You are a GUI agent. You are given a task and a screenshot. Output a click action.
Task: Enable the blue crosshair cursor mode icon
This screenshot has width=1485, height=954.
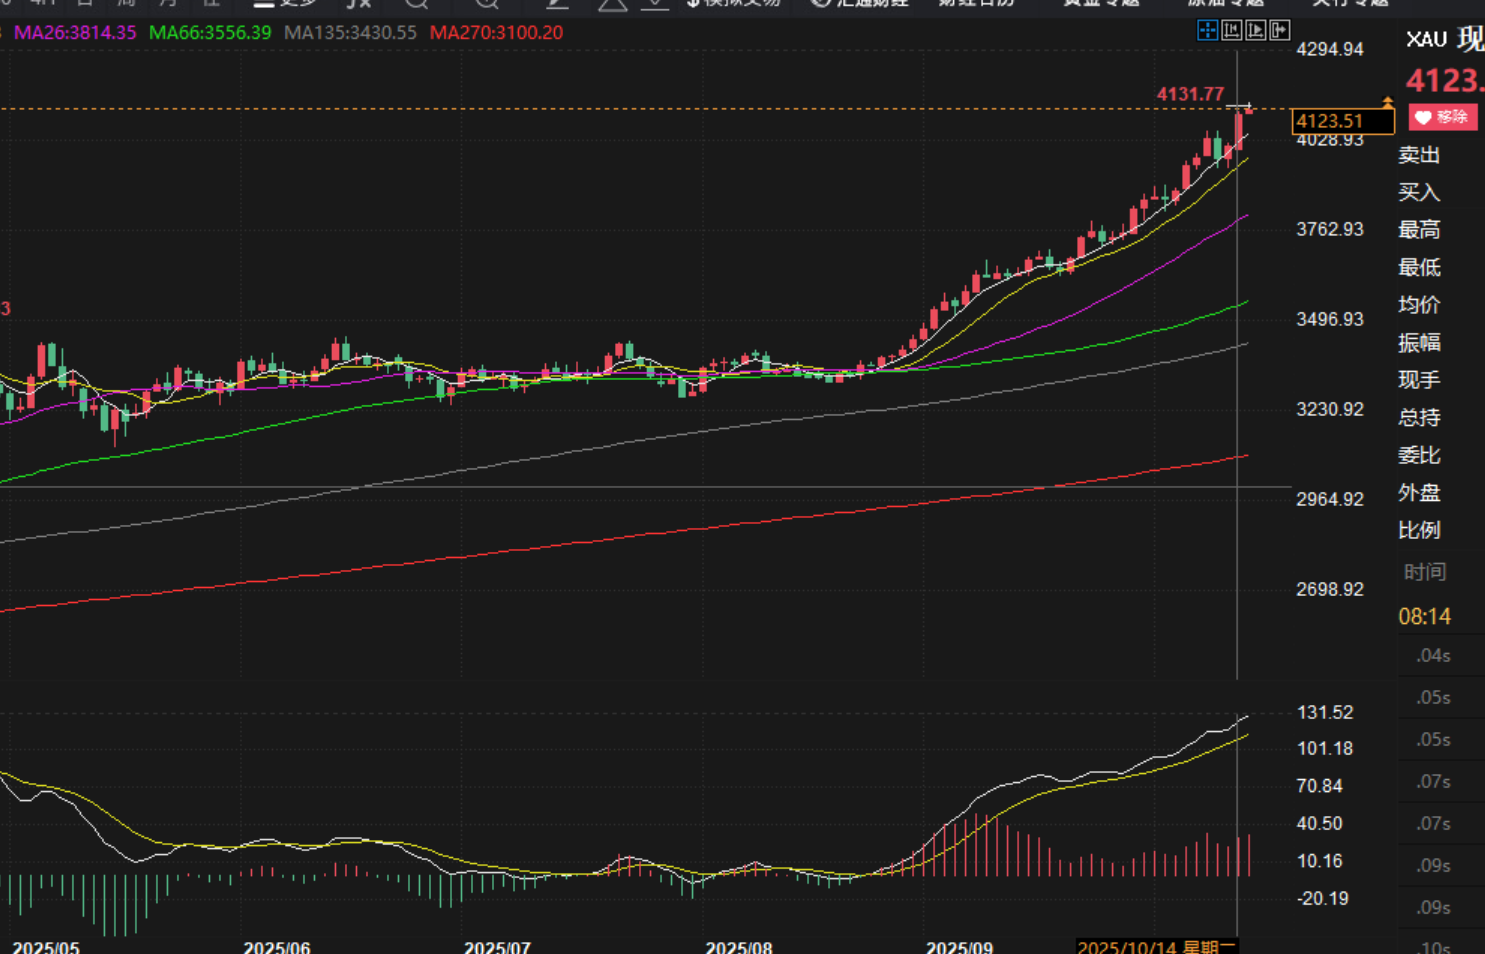1207,31
